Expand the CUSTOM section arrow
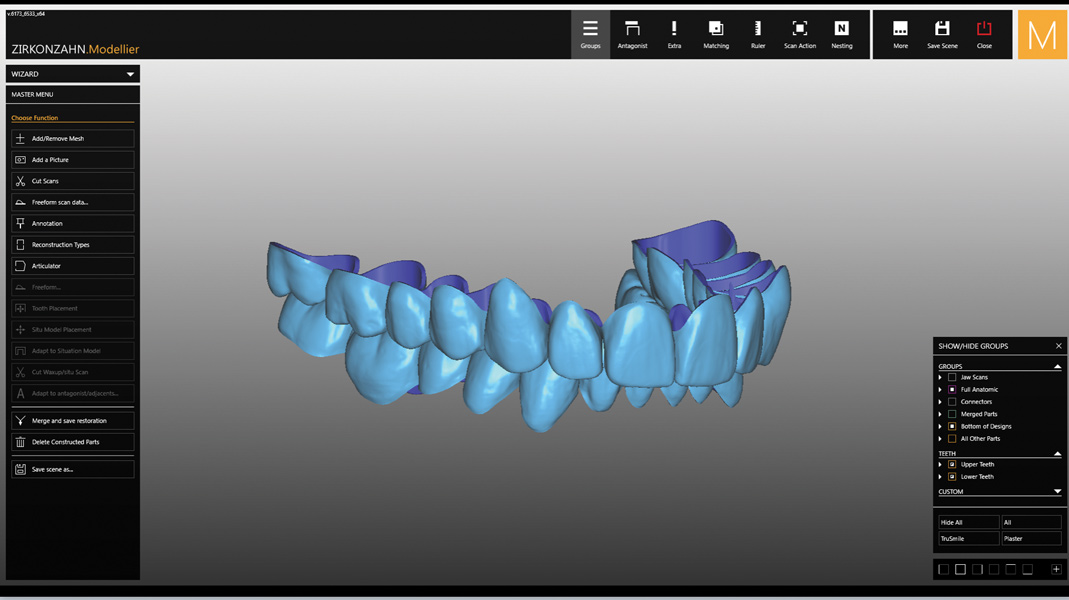This screenshot has height=600, width=1069. (1057, 492)
